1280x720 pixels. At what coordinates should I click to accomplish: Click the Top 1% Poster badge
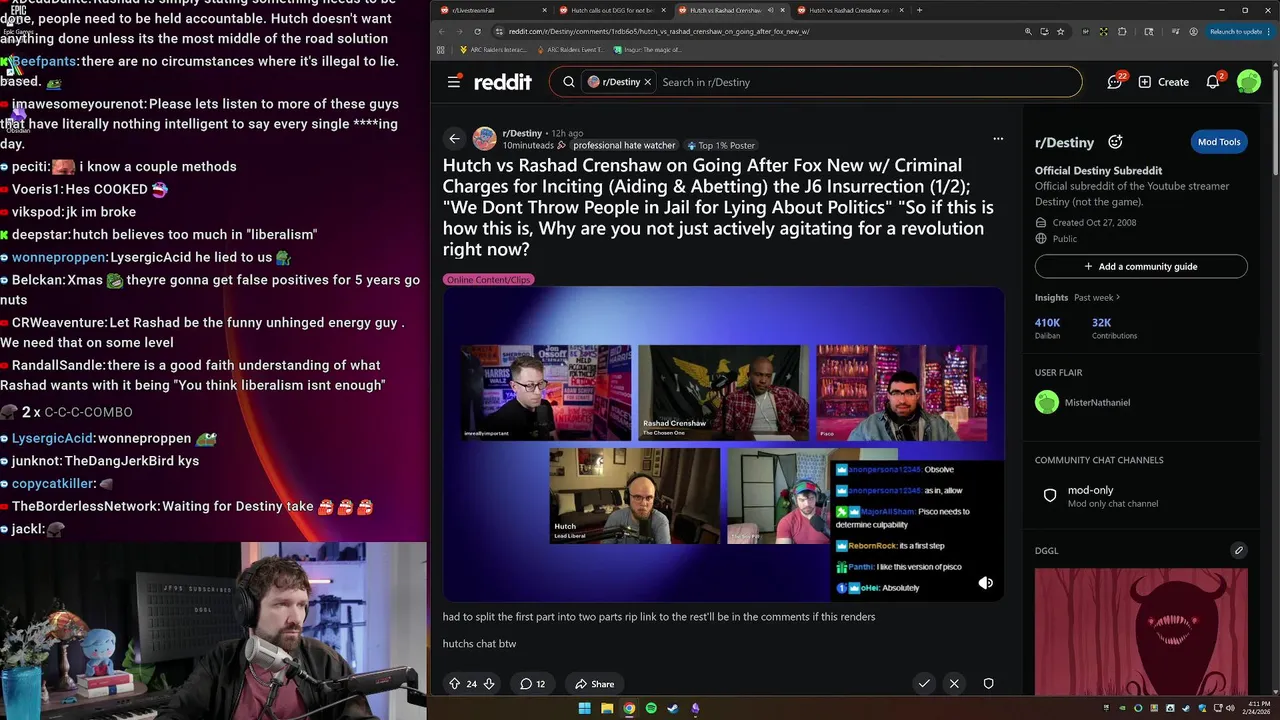coord(720,145)
